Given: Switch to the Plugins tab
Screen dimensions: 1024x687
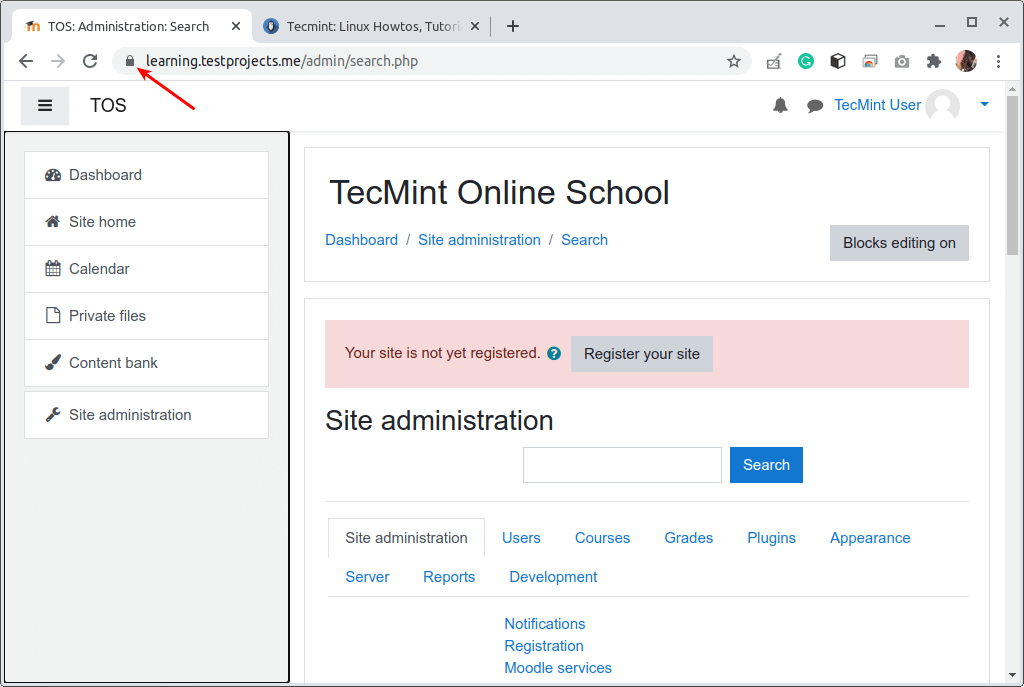Looking at the screenshot, I should click(771, 537).
